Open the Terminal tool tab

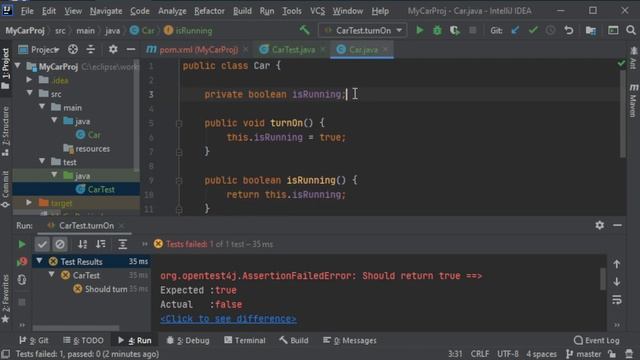tap(245, 340)
